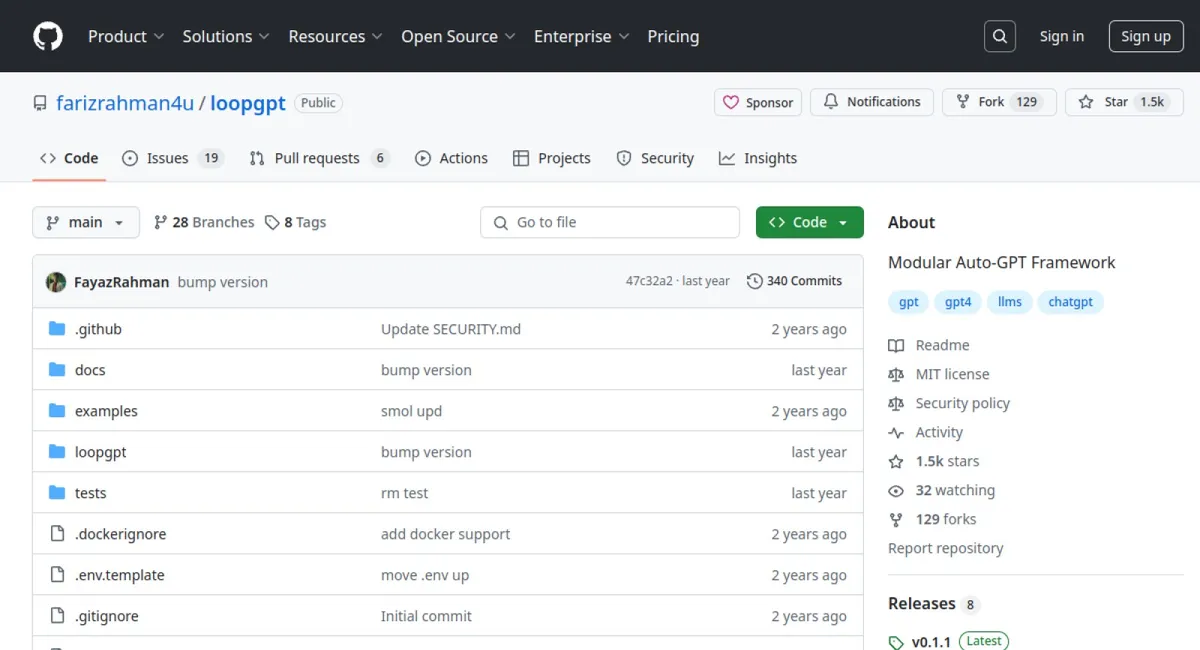Switch to the Code tab
This screenshot has height=650, width=1200.
(69, 158)
